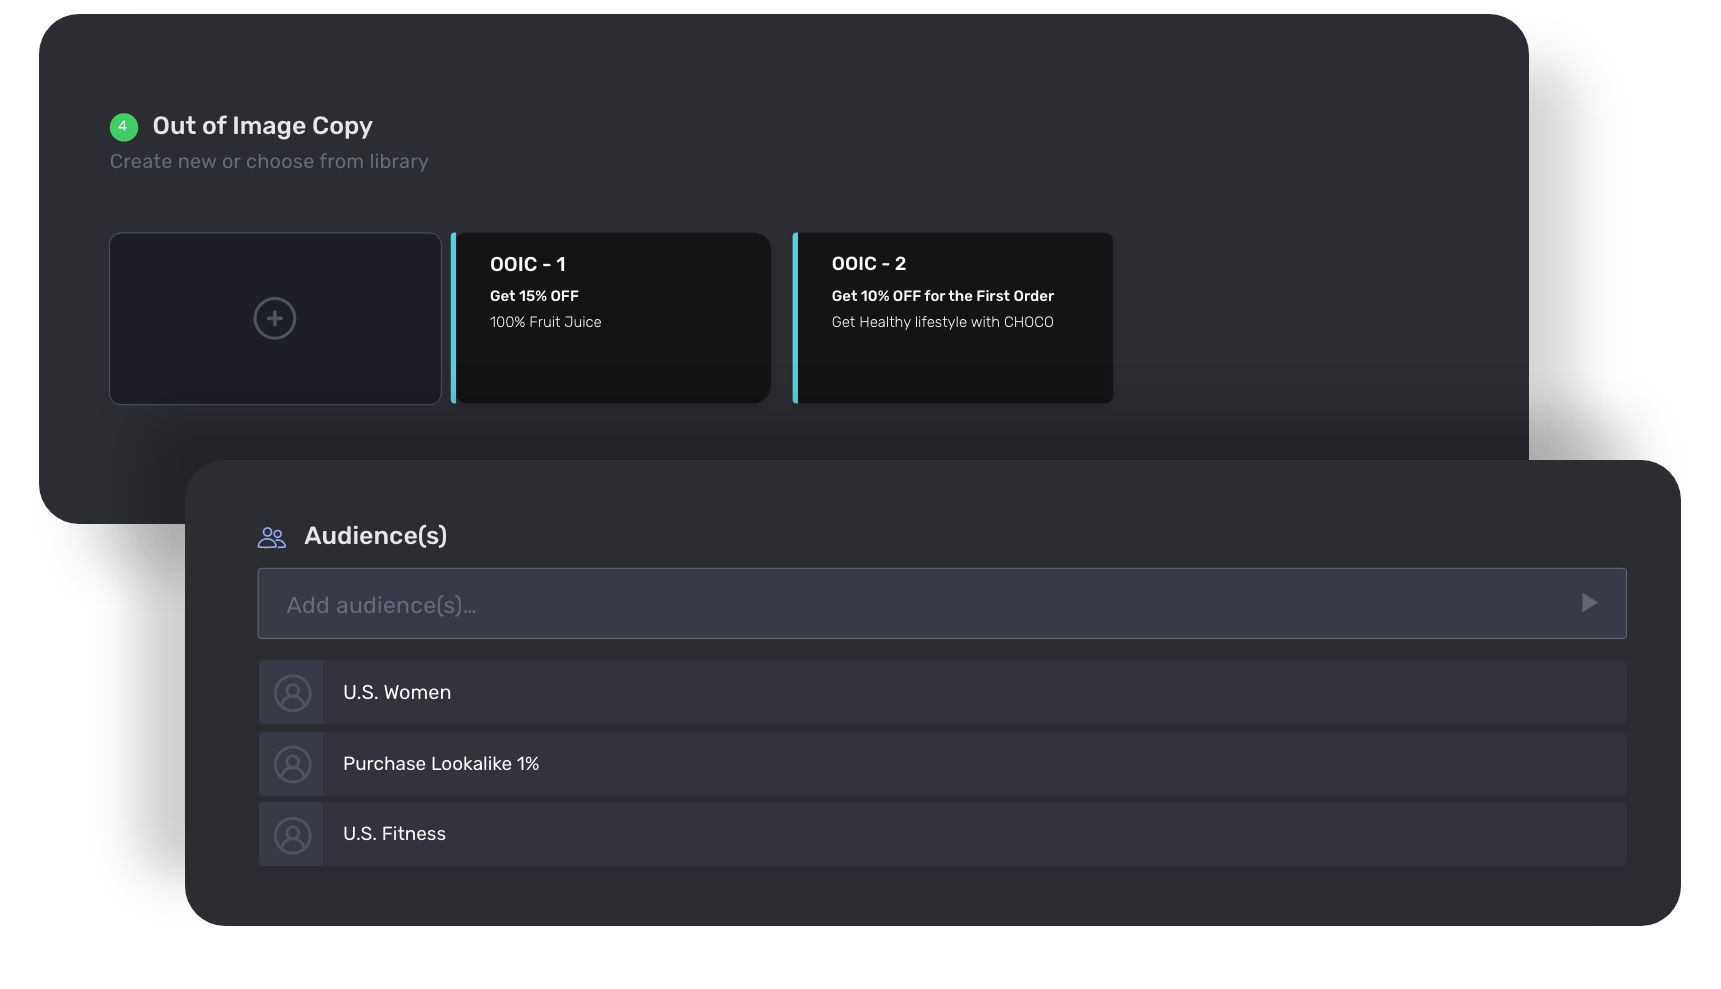Screen dimensions: 1721x989
Task: Click "Get Healthy lifestyle with CHOCO" description
Action: [942, 322]
